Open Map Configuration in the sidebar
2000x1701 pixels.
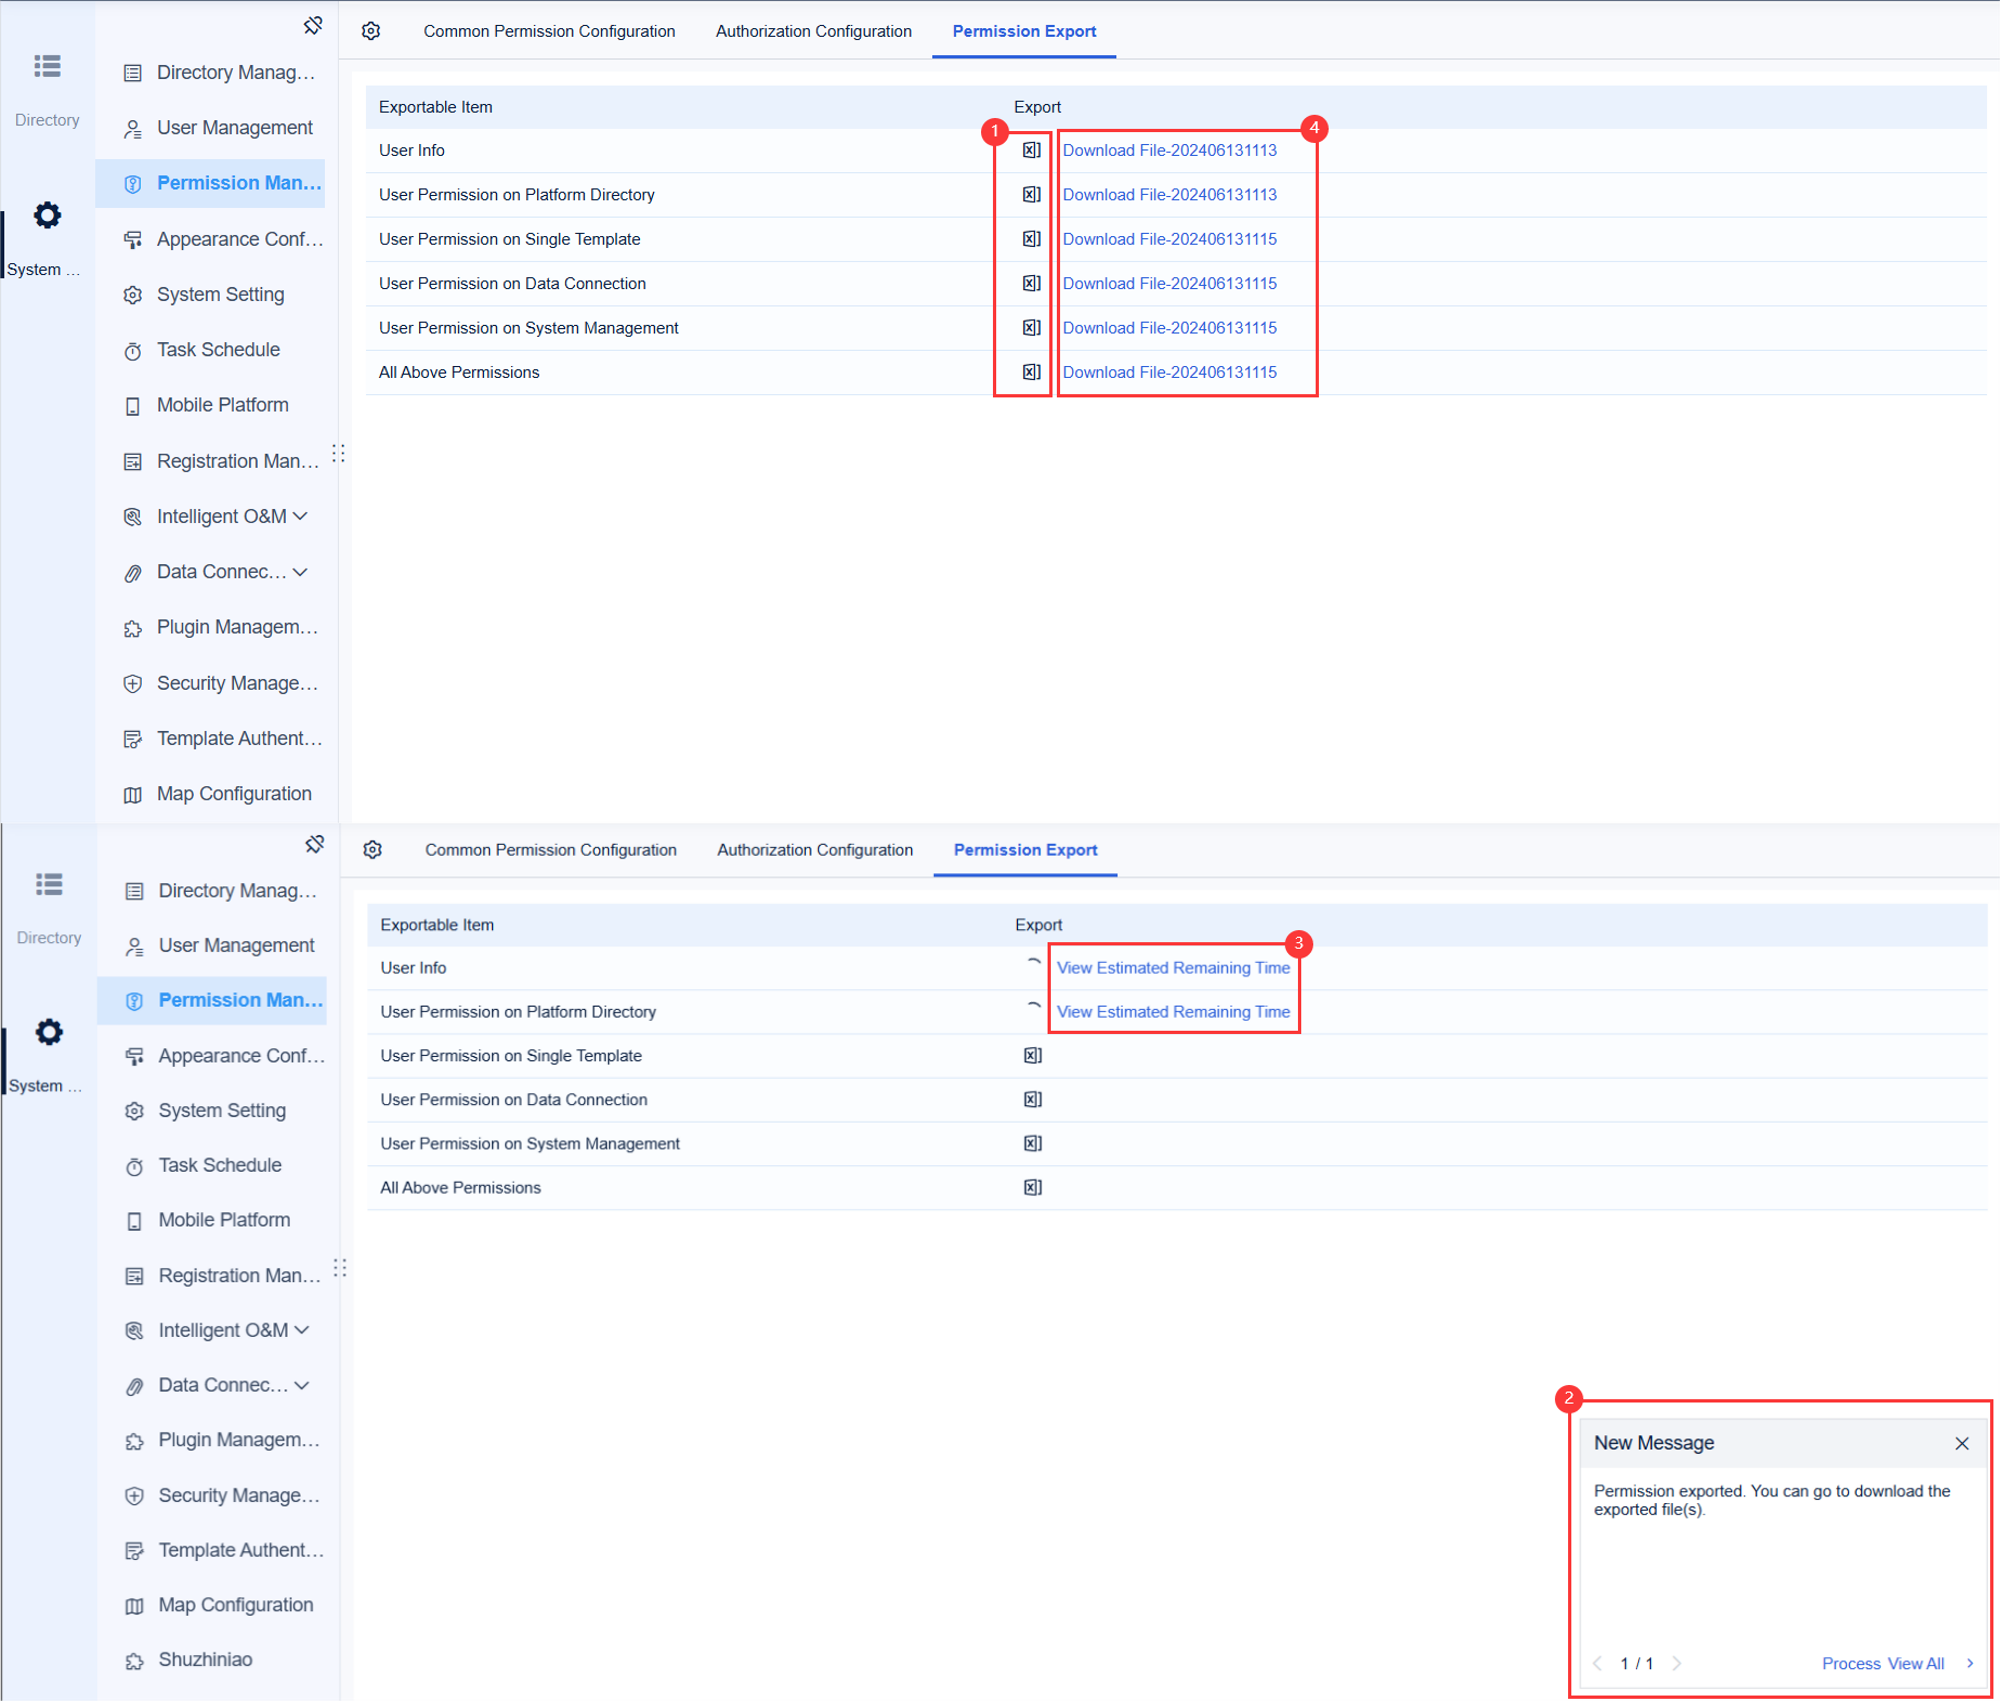coord(233,793)
